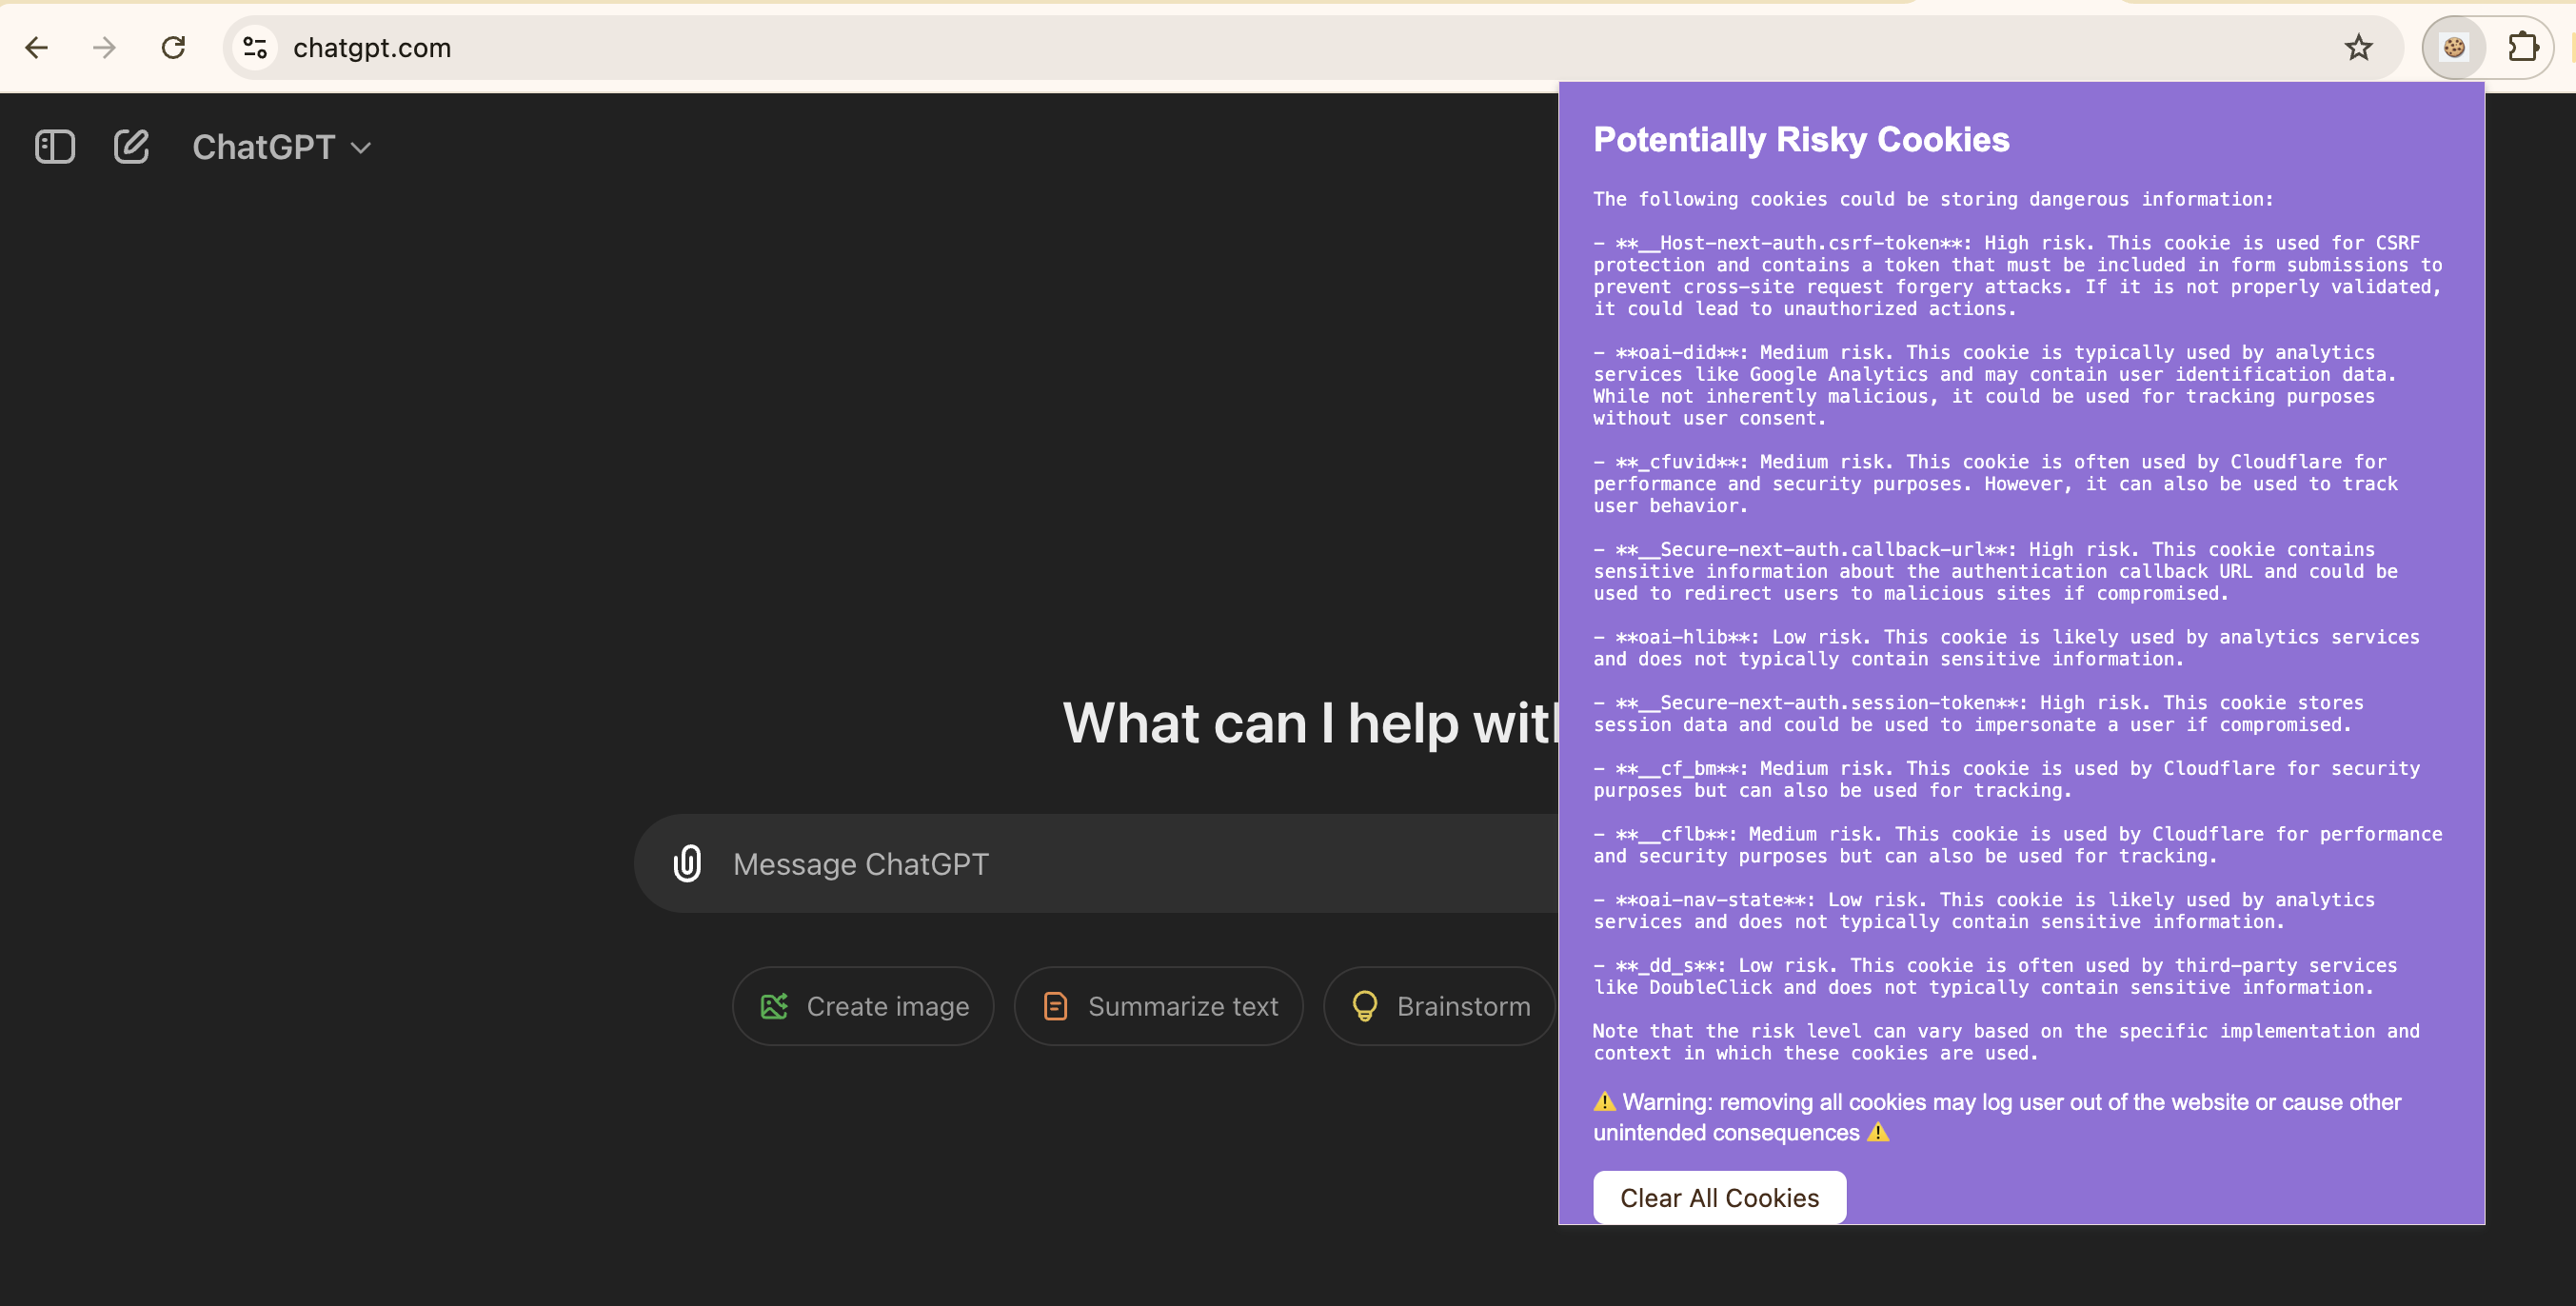This screenshot has width=2576, height=1306.
Task: Select the Summarize text suggestion
Action: pos(1158,1006)
